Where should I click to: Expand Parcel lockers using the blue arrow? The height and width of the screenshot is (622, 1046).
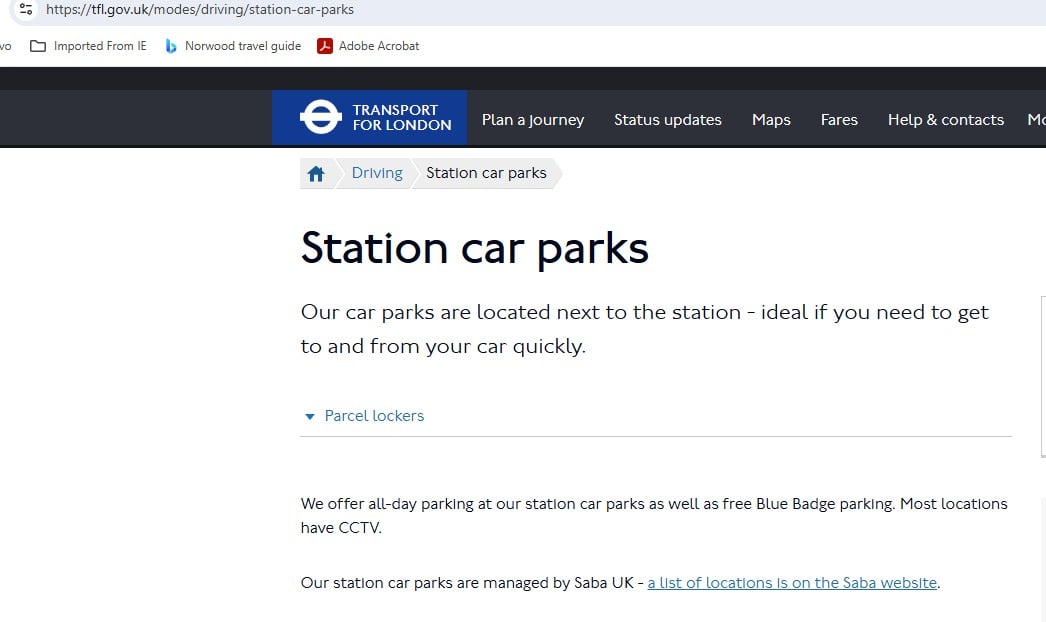click(x=310, y=417)
